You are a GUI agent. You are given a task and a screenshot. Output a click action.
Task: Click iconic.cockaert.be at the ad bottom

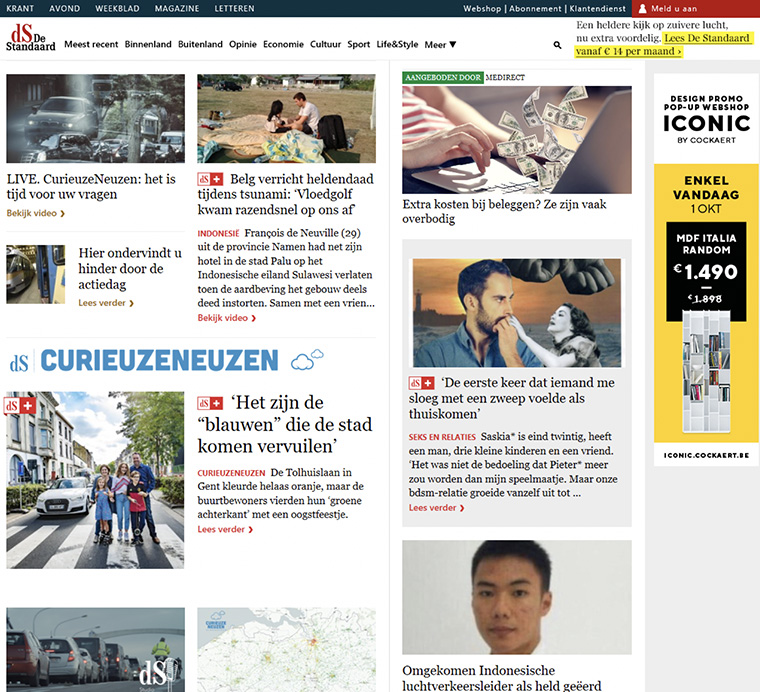[706, 456]
